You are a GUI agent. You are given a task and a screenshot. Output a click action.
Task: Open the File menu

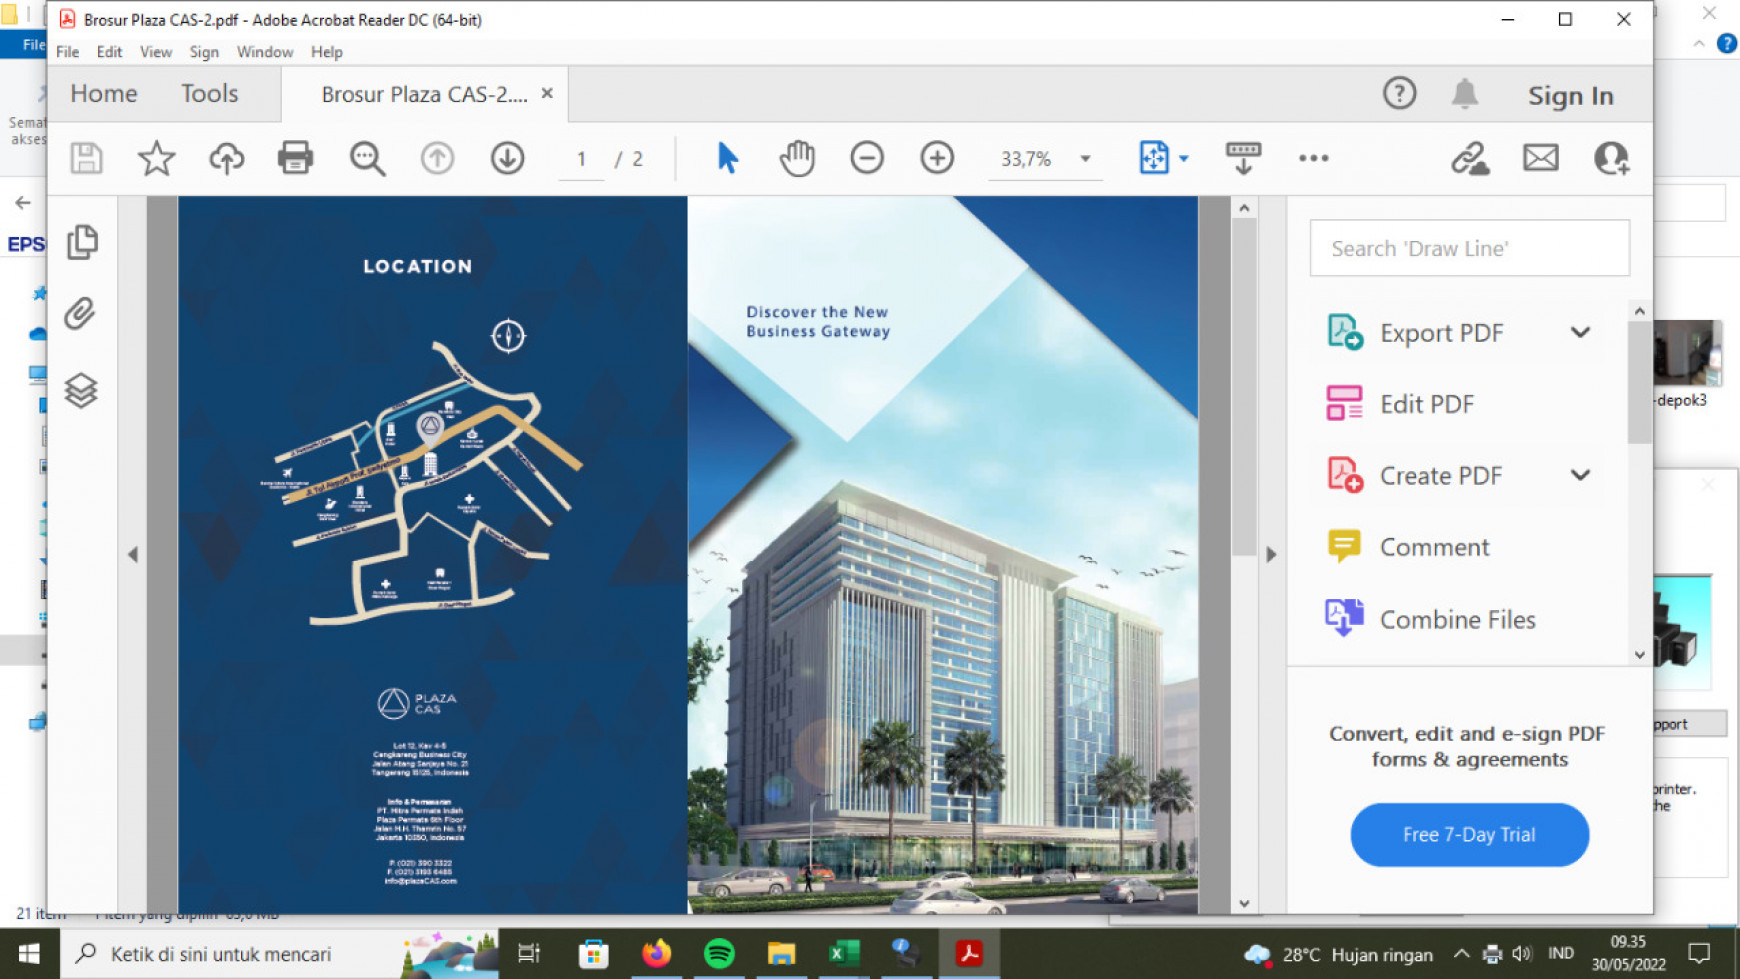click(67, 52)
